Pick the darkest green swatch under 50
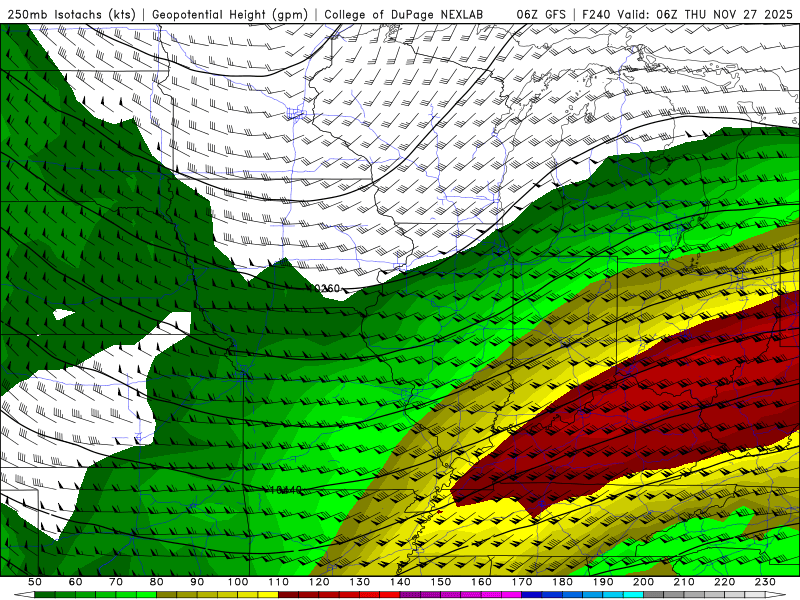 point(45,595)
